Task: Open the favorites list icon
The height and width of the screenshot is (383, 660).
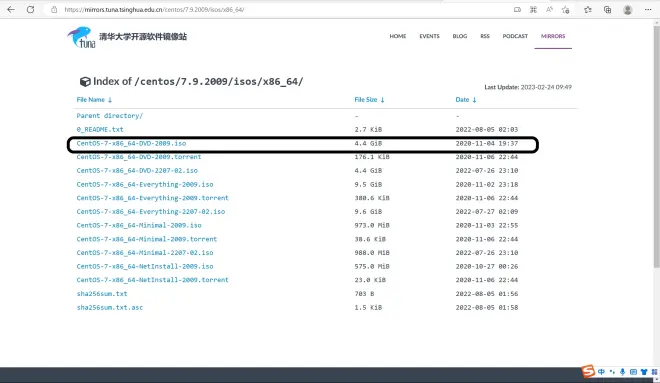Action: (588, 9)
